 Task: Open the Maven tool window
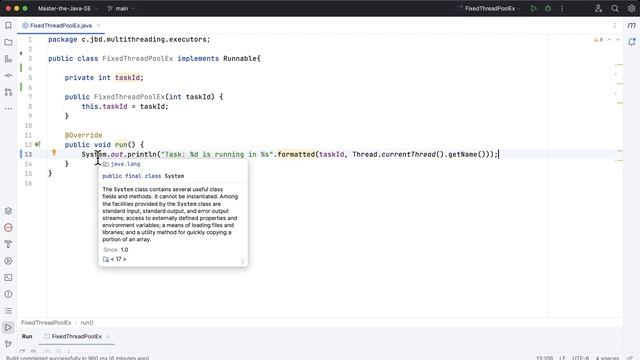pyautogui.click(x=631, y=25)
